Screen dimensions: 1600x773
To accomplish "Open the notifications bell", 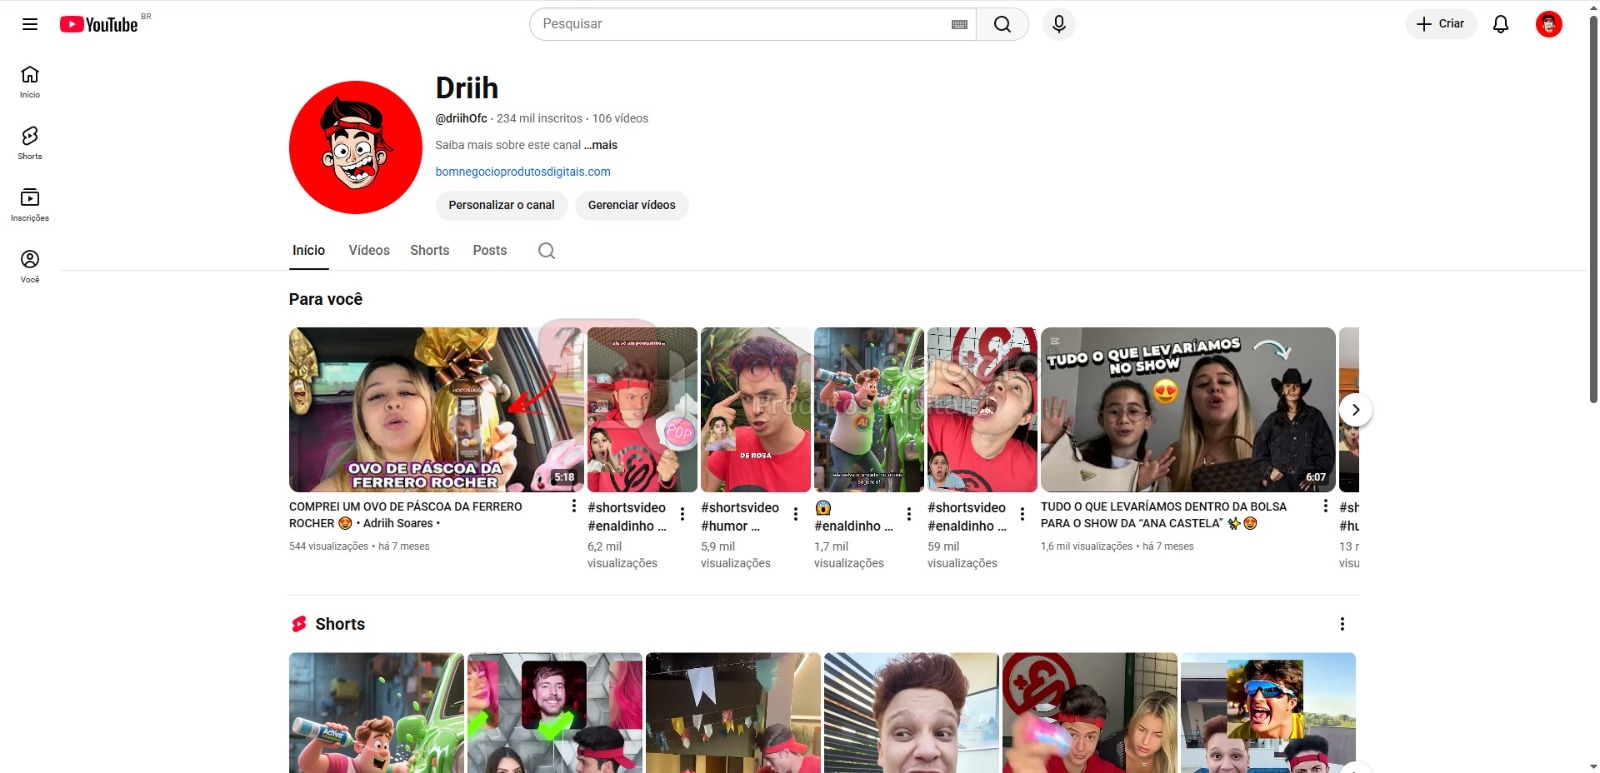I will [x=1500, y=24].
